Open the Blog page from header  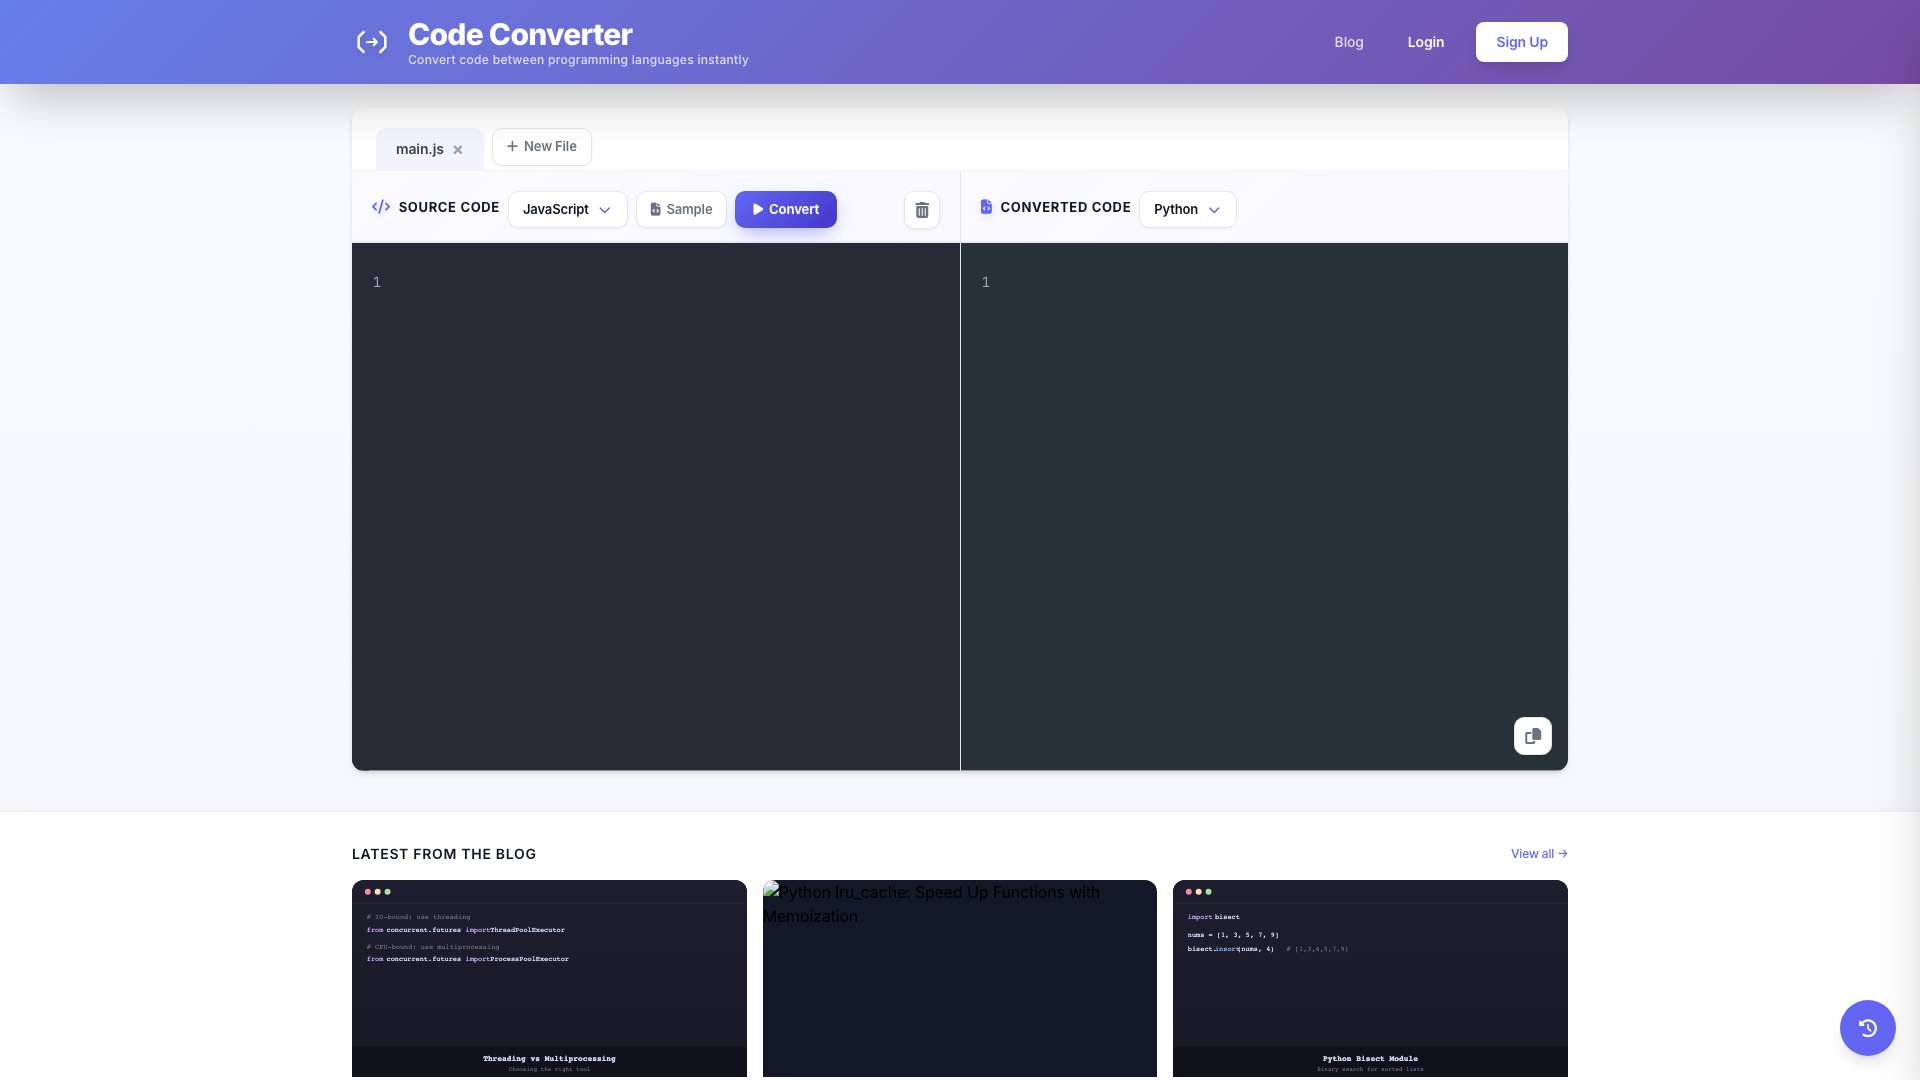[x=1348, y=42]
